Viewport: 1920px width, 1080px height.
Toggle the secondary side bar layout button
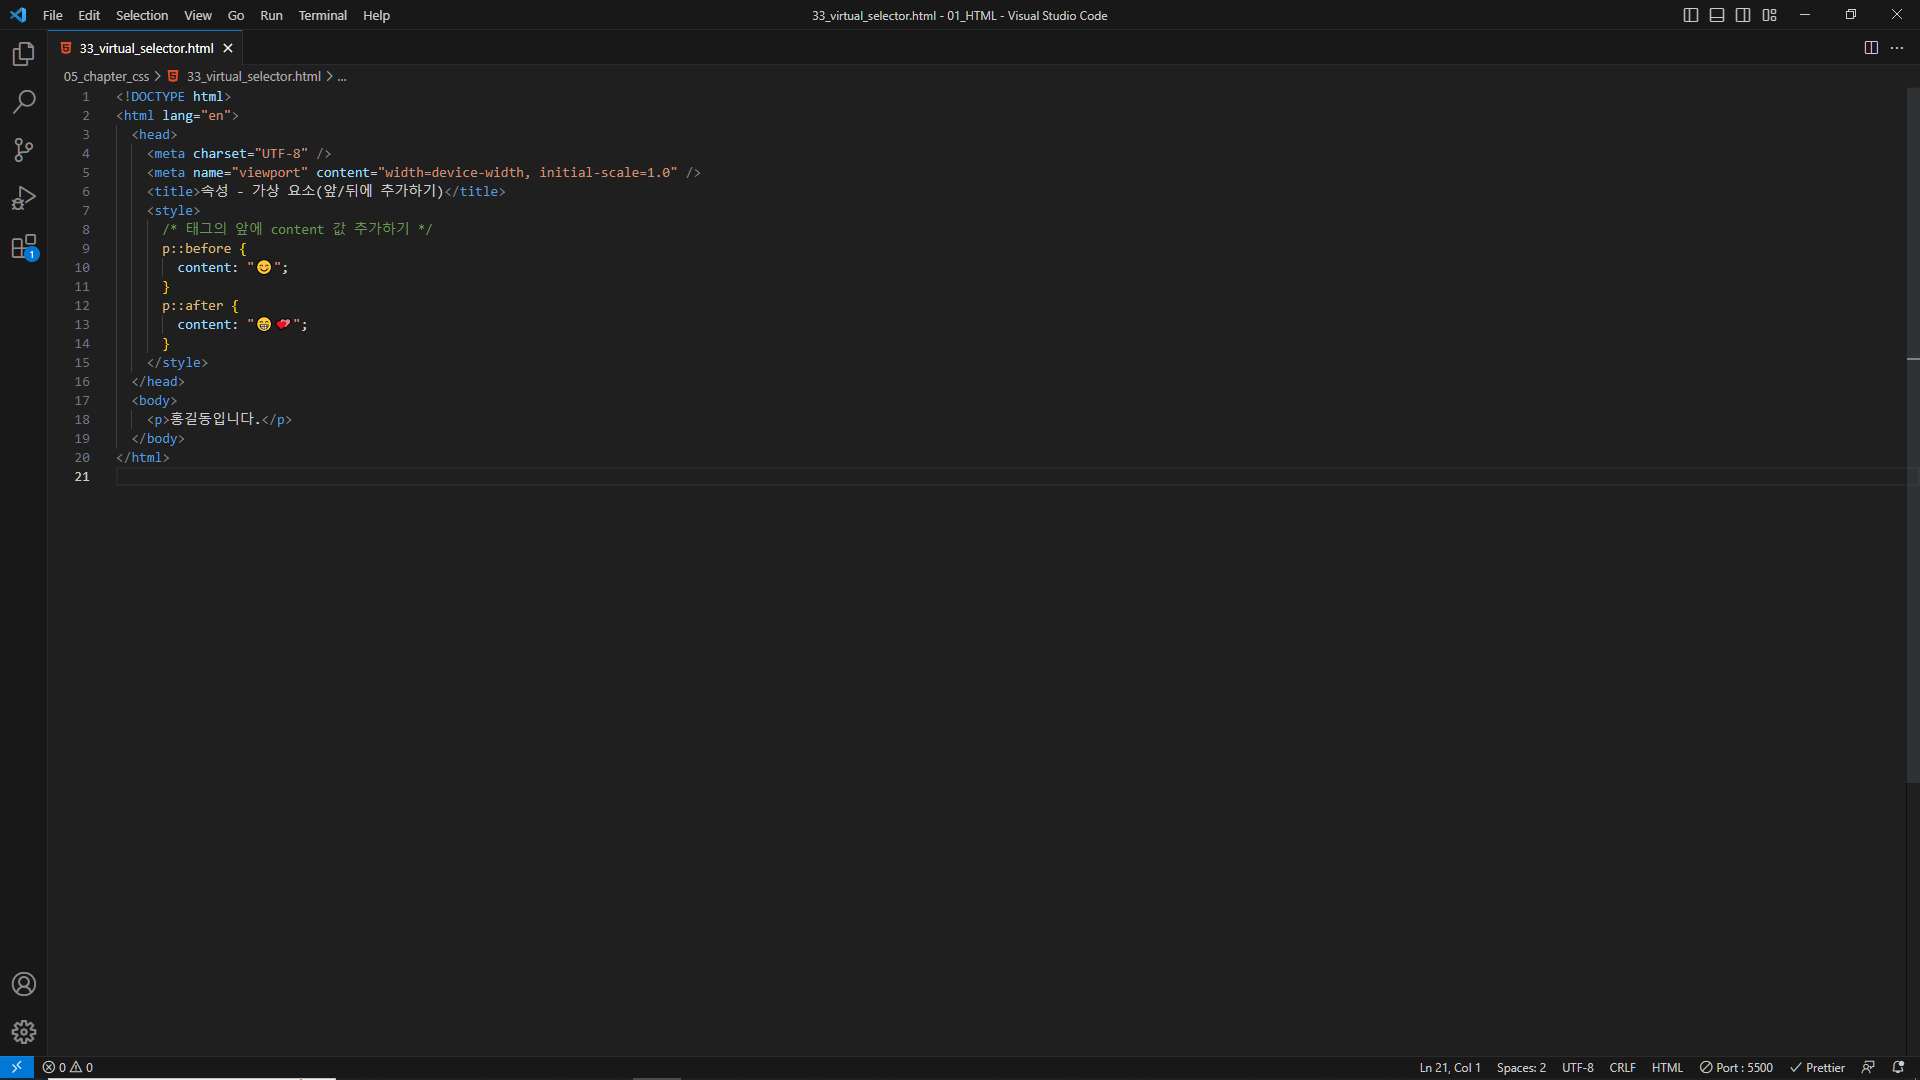tap(1743, 15)
